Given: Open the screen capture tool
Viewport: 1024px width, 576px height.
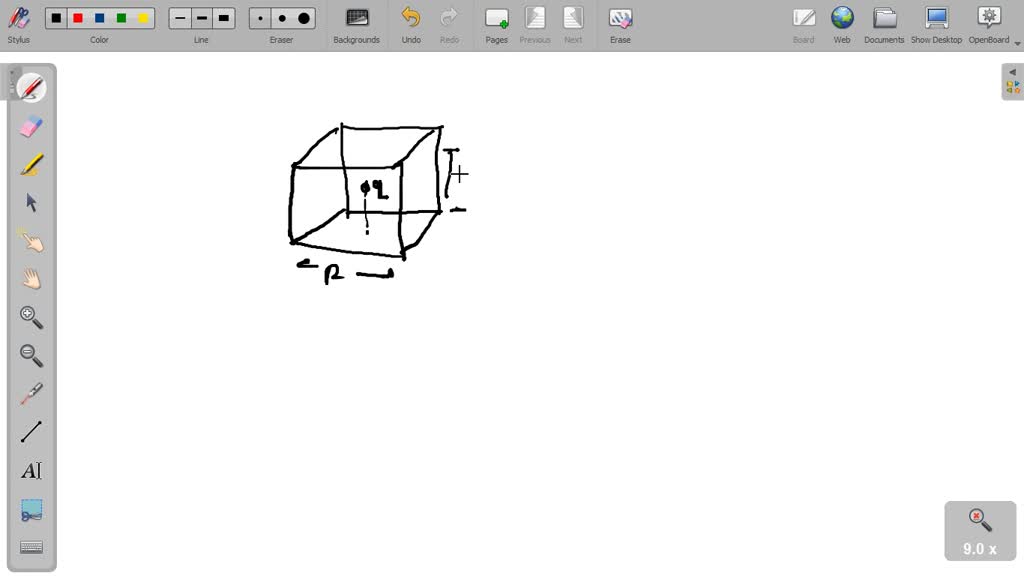Looking at the screenshot, I should point(30,508).
